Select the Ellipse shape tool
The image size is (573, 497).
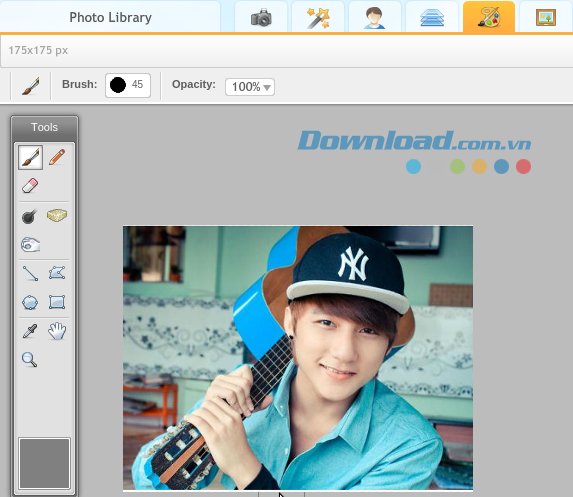point(30,303)
